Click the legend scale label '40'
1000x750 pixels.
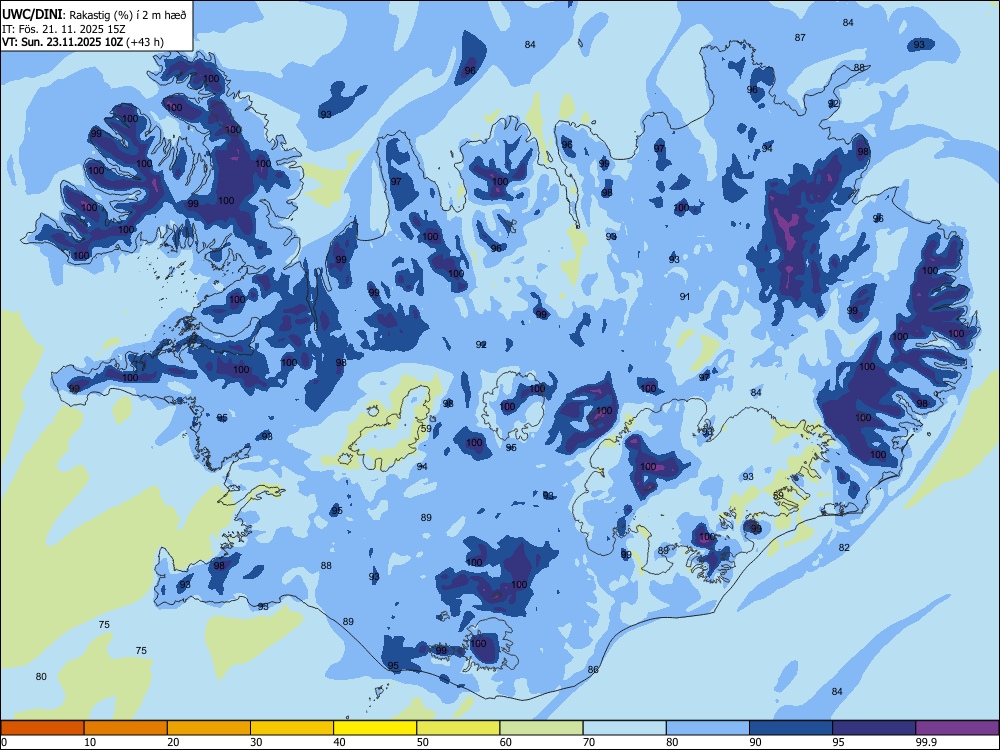coord(339,742)
